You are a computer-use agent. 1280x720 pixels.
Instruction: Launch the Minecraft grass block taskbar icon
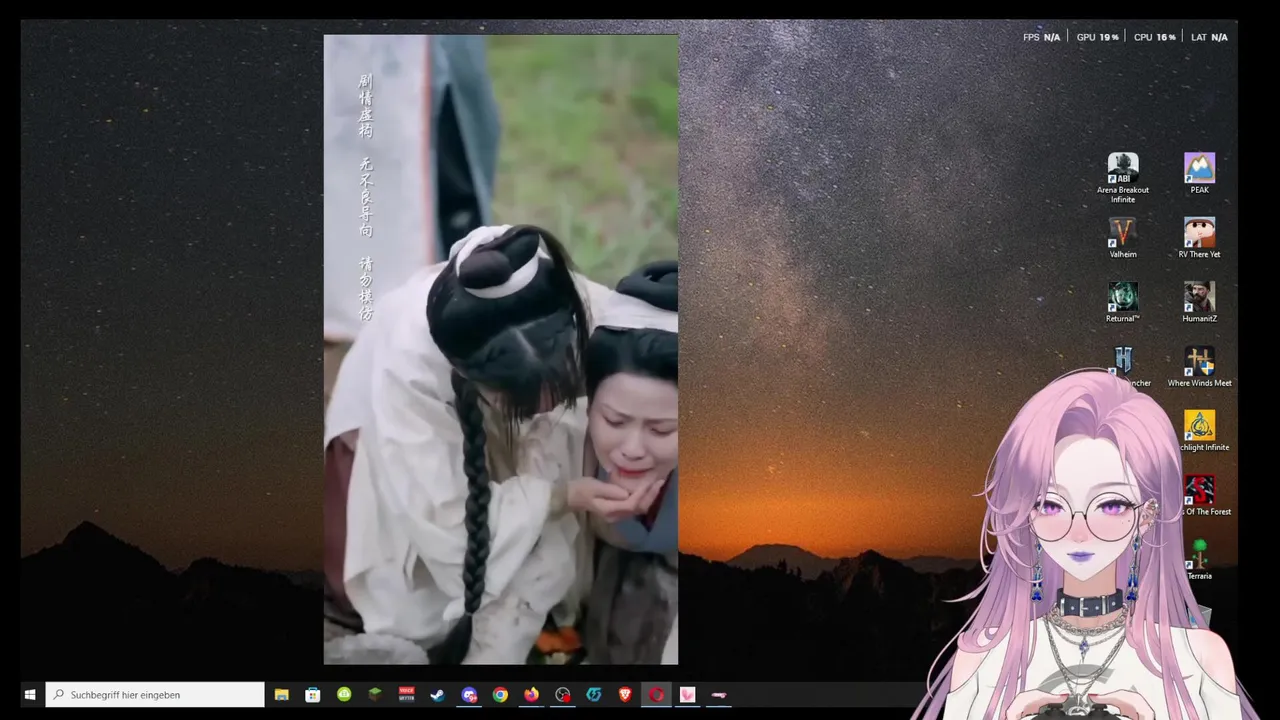(x=375, y=695)
